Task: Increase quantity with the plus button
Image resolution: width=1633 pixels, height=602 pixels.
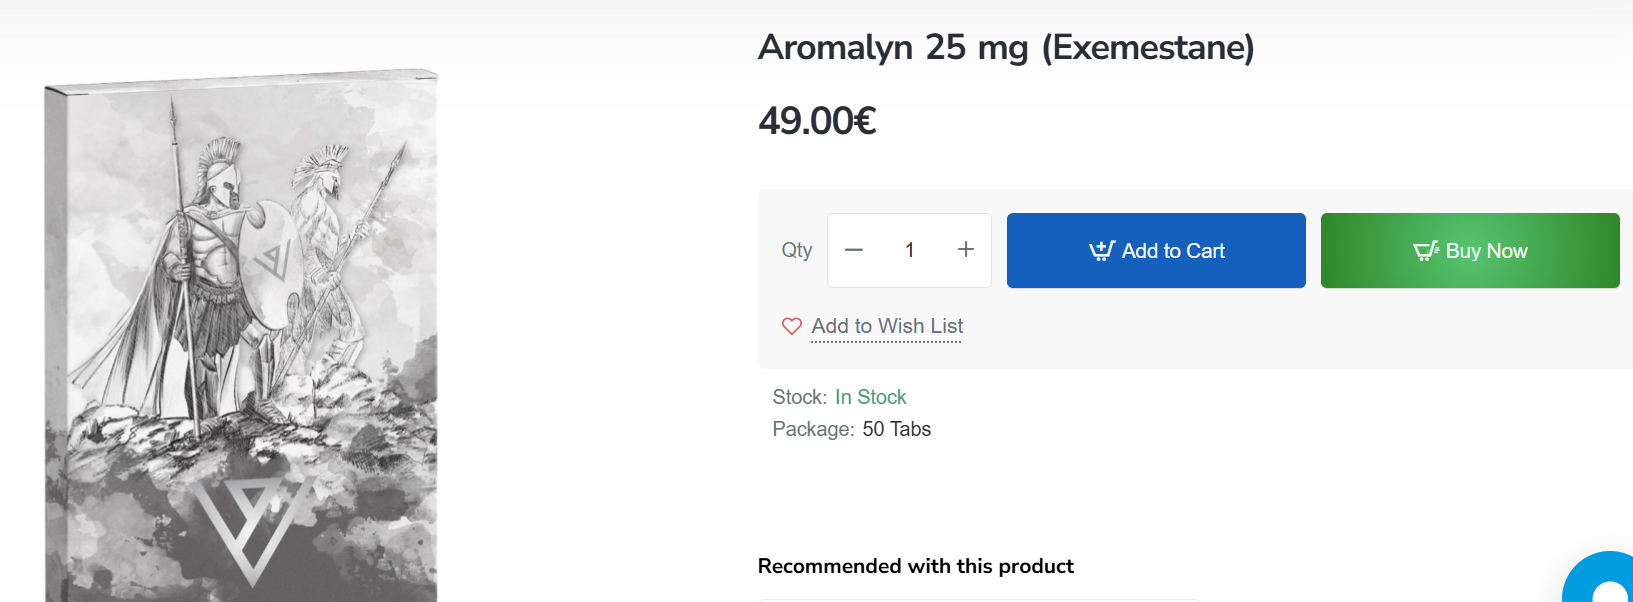Action: [x=965, y=250]
